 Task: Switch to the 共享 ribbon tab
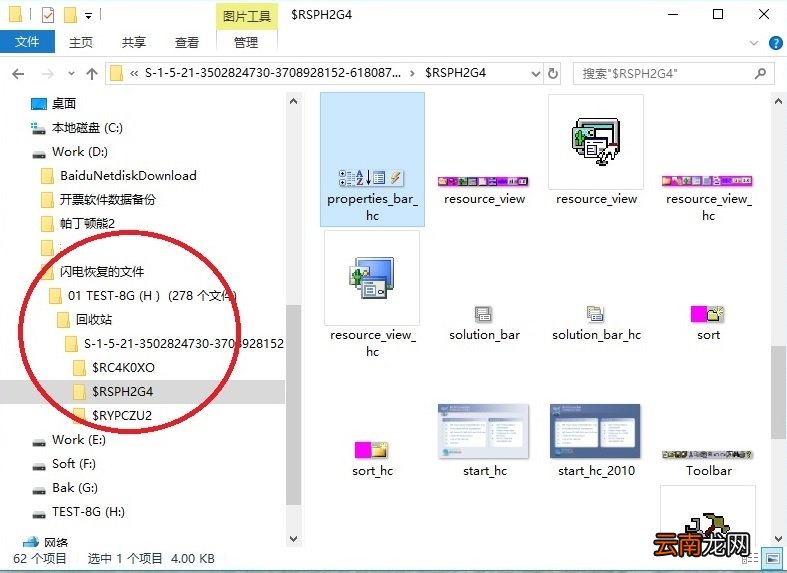[x=134, y=42]
